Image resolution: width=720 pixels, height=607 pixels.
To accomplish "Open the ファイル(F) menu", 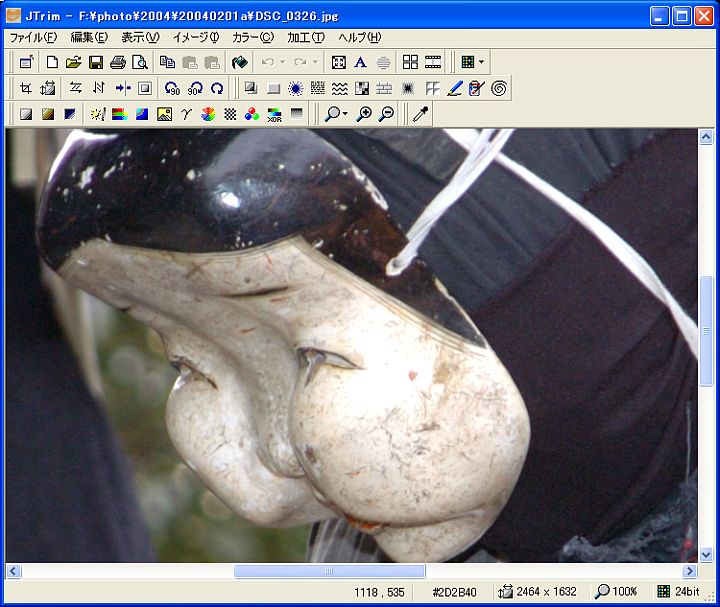I will (33, 37).
